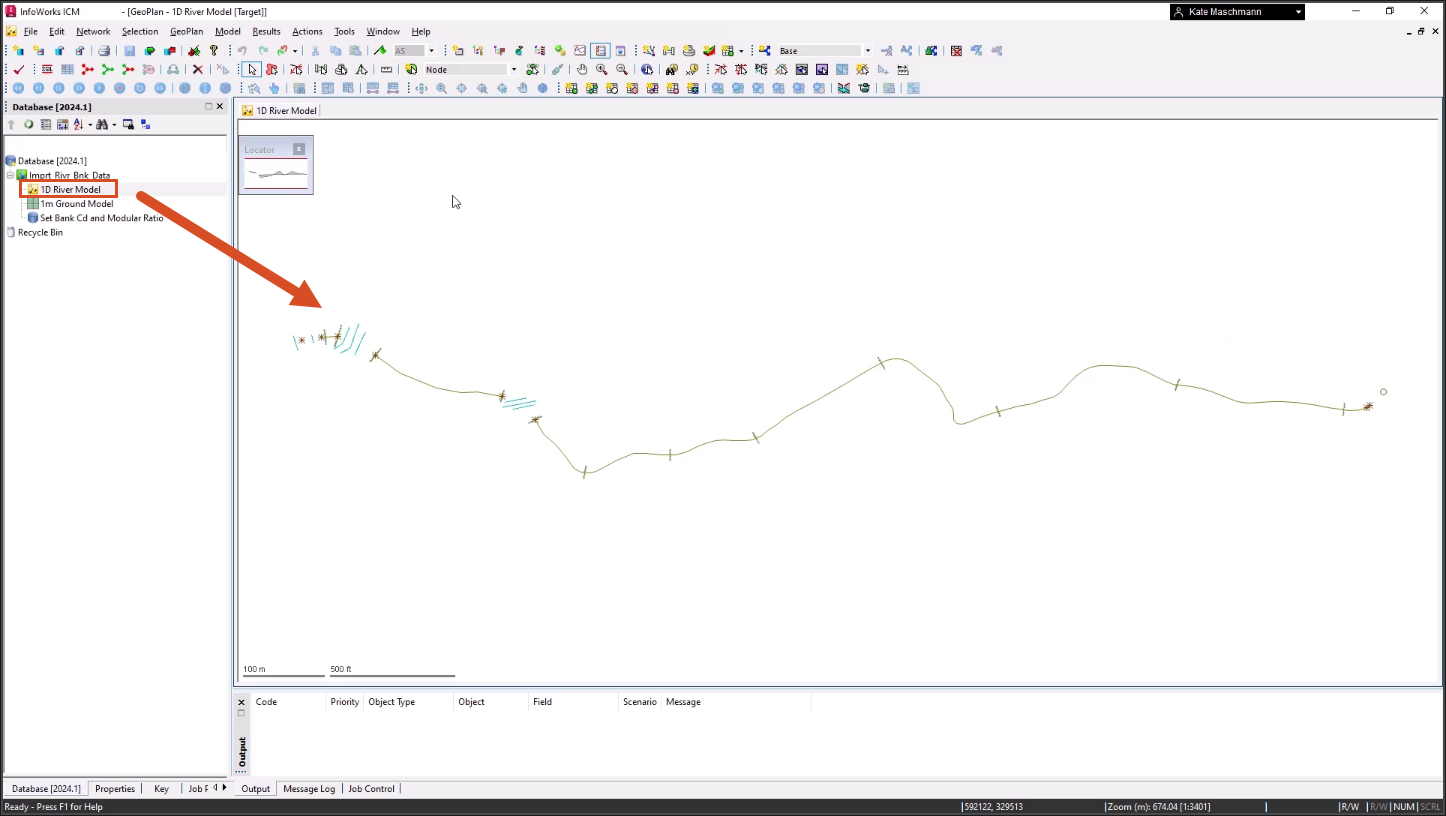Click the Refresh icon in Database panel
Image resolution: width=1446 pixels, height=816 pixels.
point(28,125)
